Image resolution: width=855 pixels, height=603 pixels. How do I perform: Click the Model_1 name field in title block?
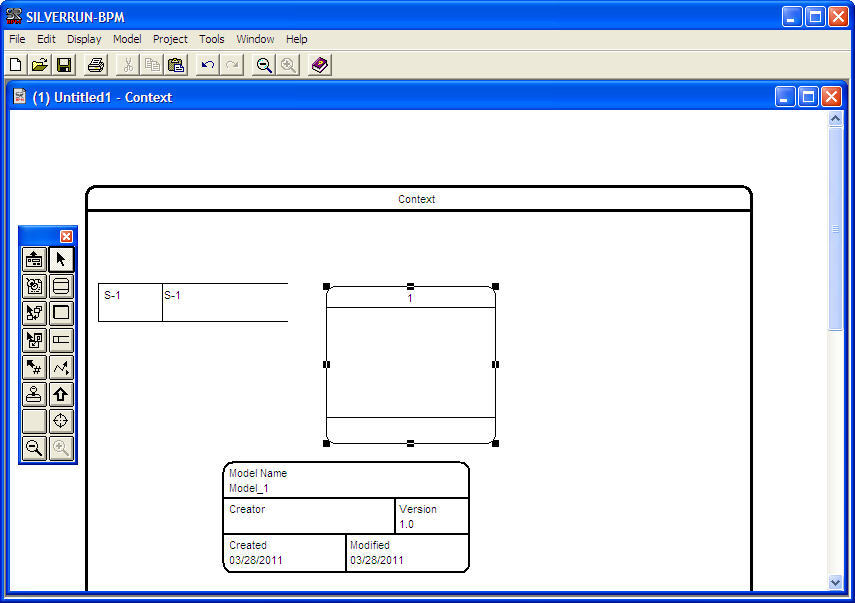(249, 489)
